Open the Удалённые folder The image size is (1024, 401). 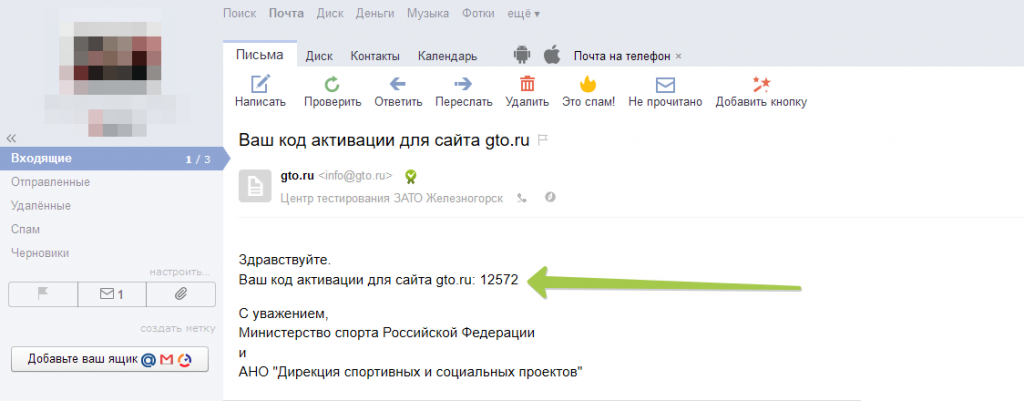click(40, 206)
